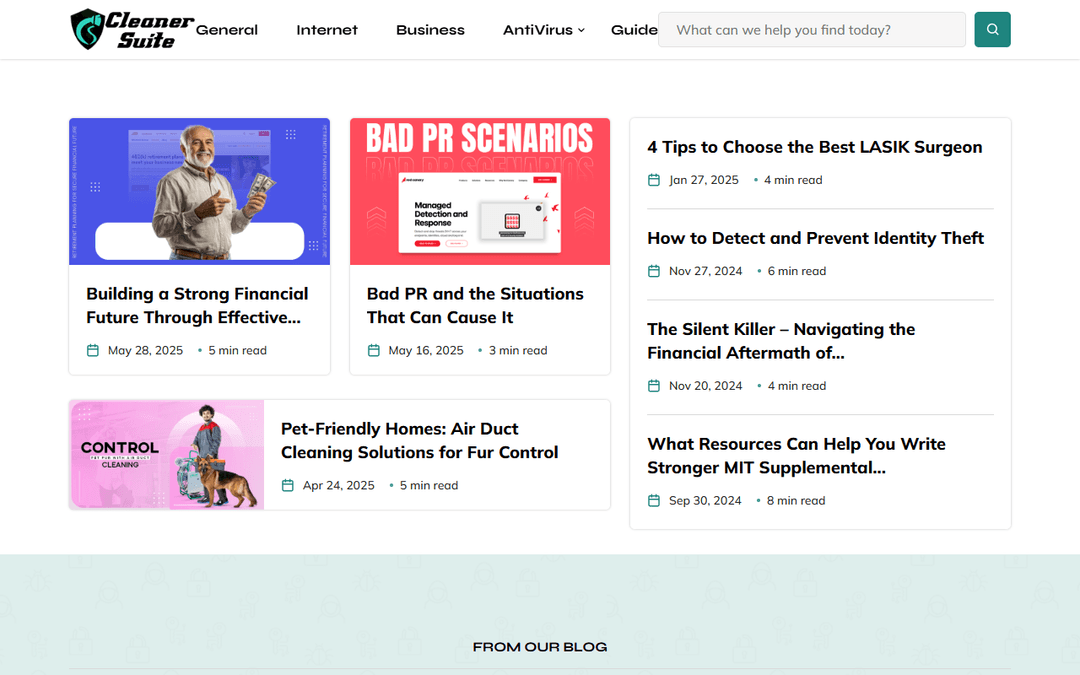The height and width of the screenshot is (675, 1080).
Task: Click the 'Nov 20, 2024' date text
Action: point(706,386)
